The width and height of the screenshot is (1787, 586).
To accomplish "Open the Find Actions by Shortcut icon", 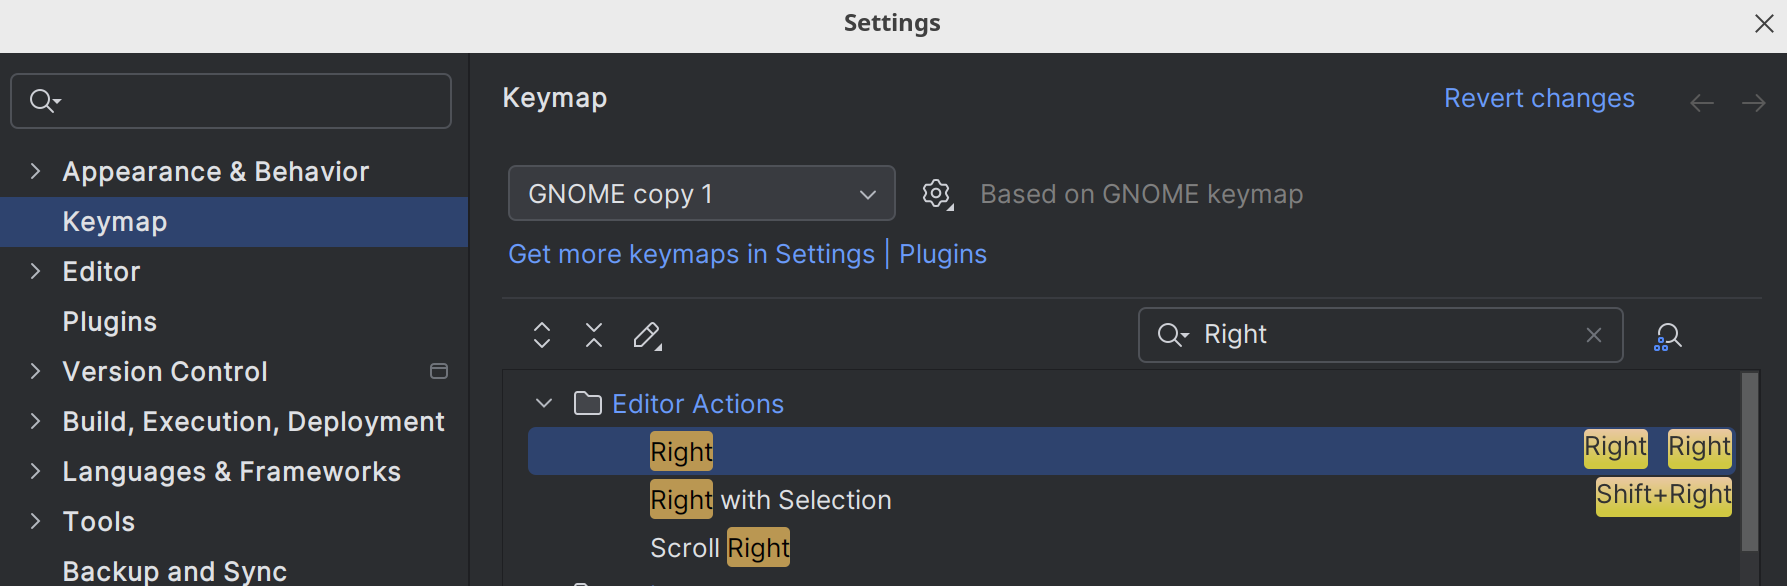I will (1668, 336).
